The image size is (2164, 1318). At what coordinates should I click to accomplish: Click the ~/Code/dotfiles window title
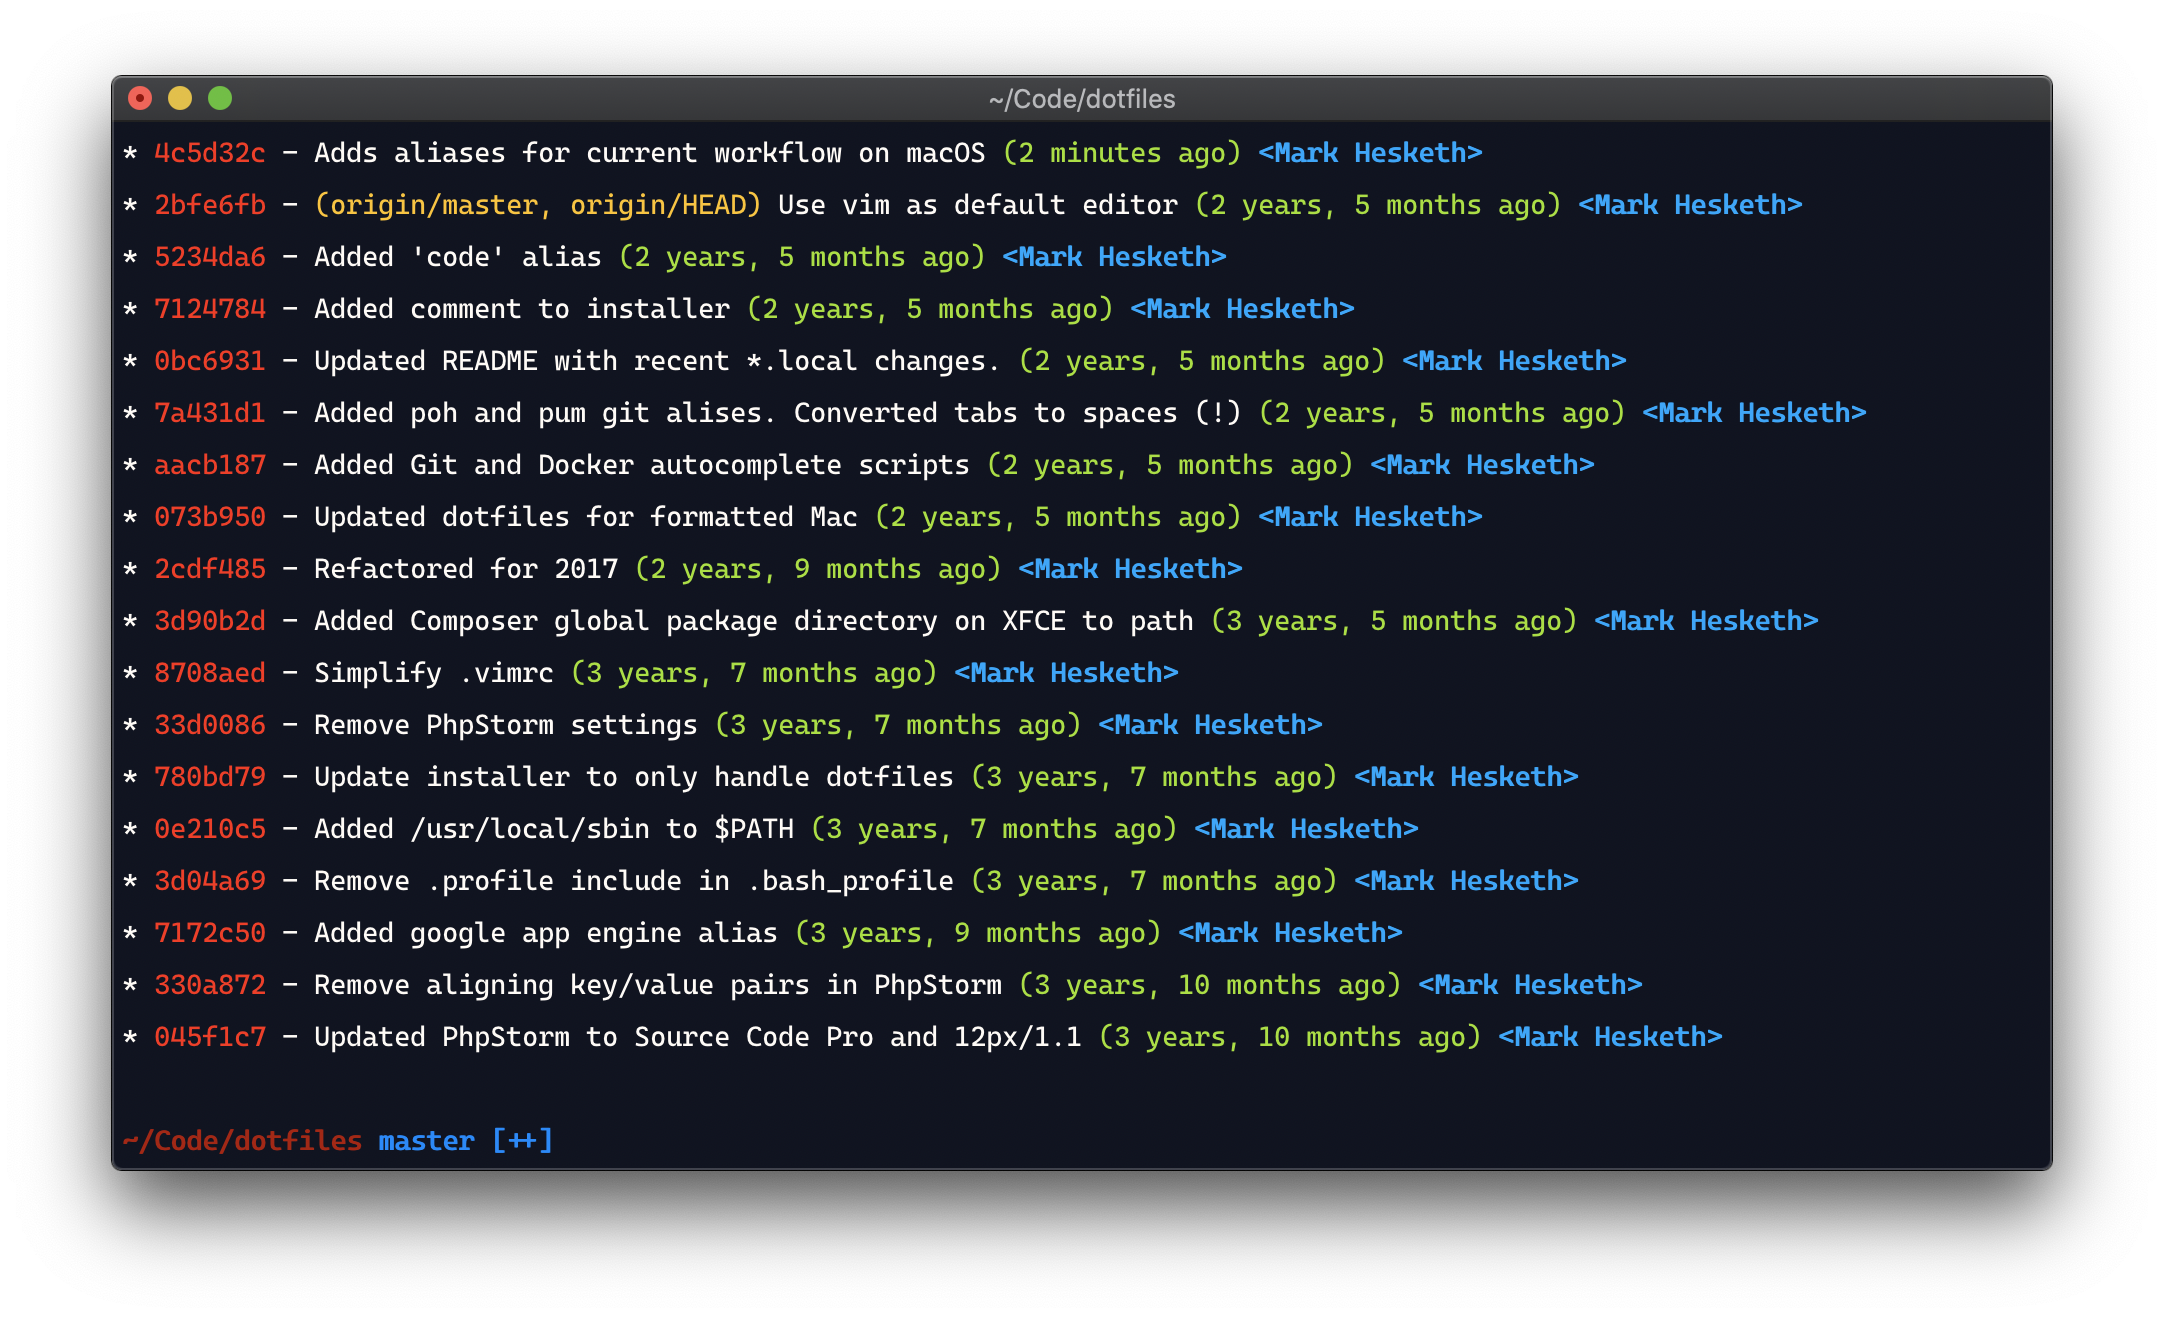point(1082,99)
